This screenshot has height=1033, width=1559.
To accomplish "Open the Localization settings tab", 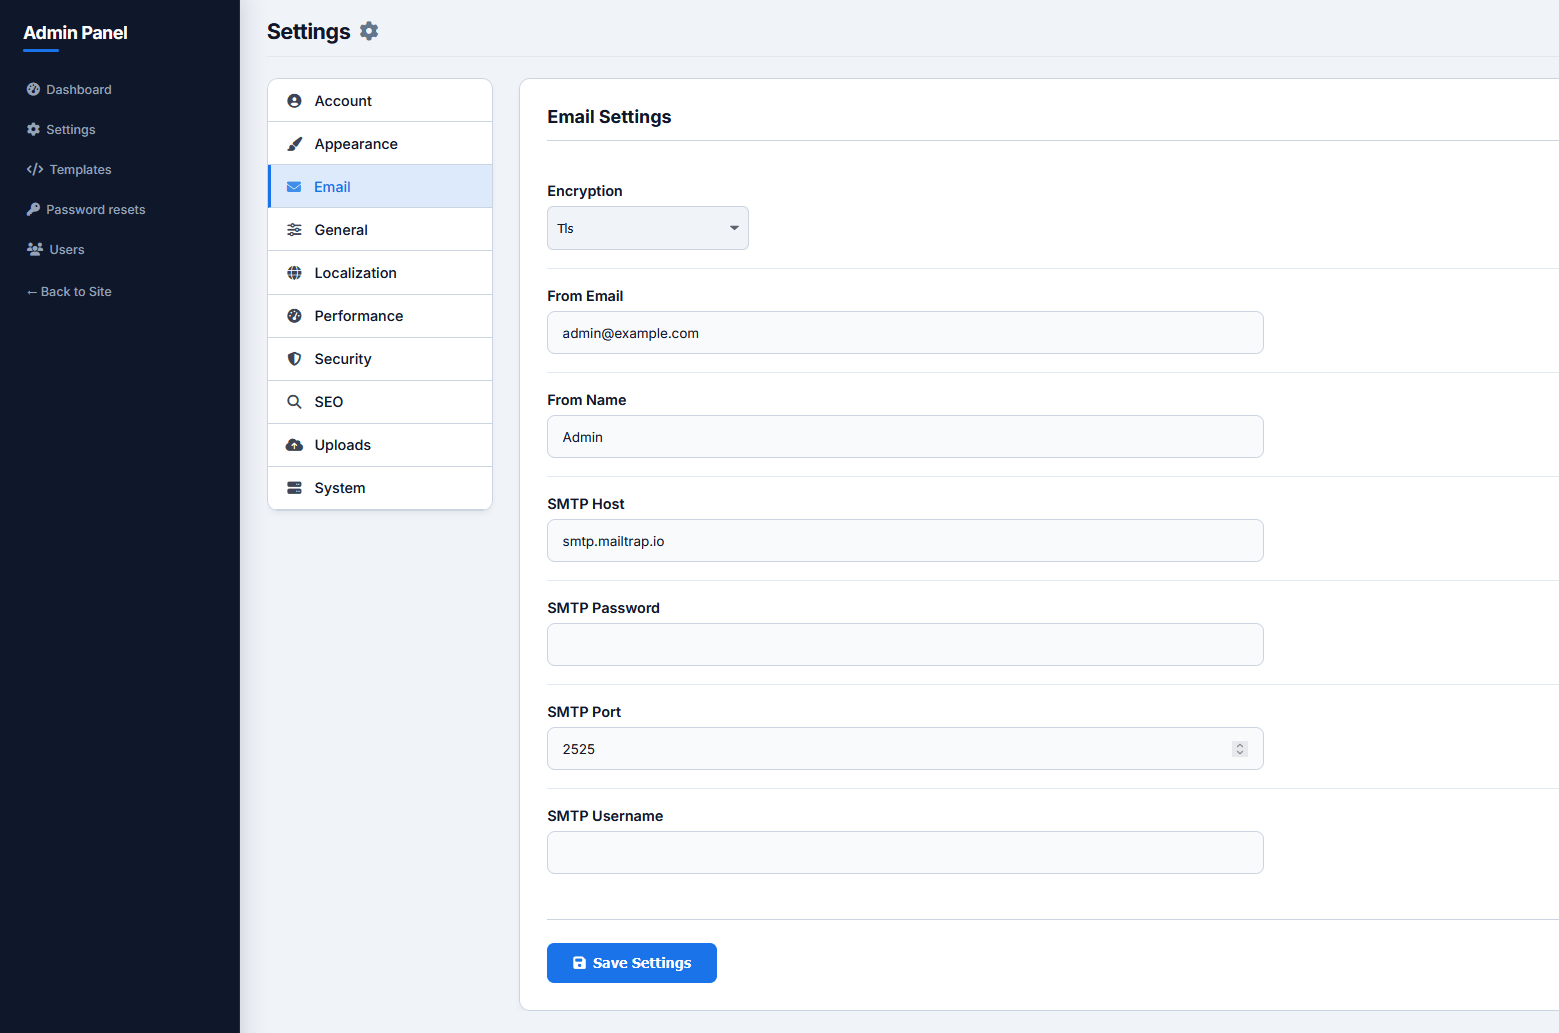I will coord(380,273).
